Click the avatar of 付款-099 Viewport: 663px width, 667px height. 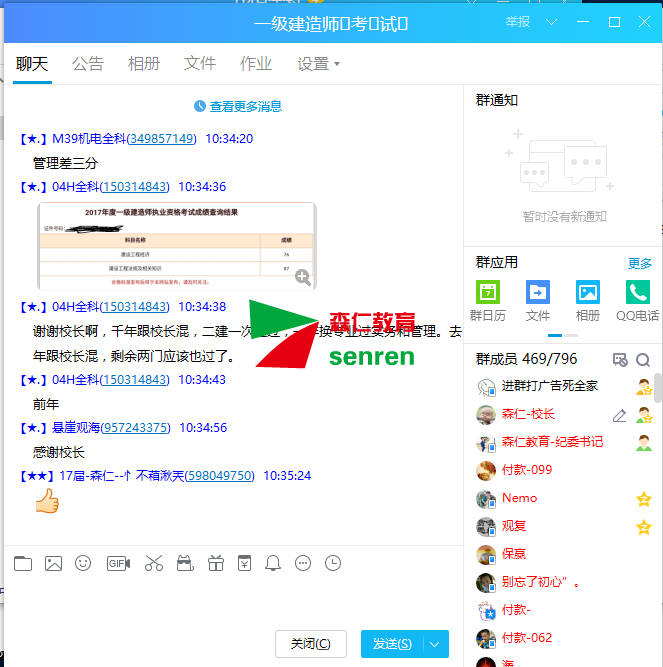[486, 470]
